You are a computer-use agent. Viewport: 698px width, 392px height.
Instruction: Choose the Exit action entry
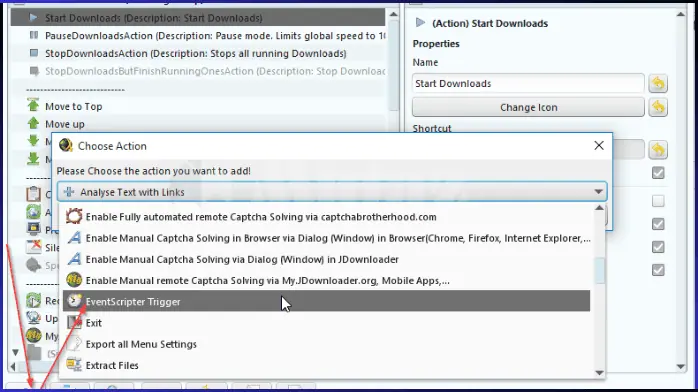[x=326, y=323]
